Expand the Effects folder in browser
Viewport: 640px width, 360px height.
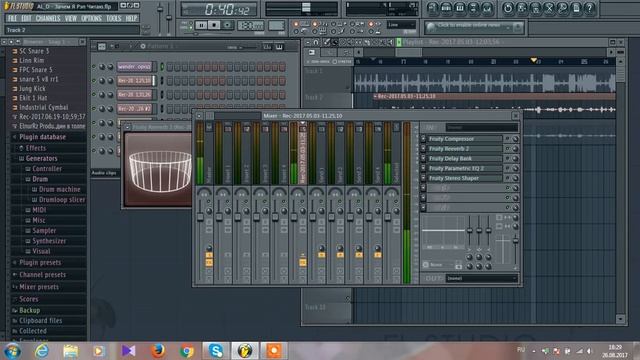click(36, 148)
